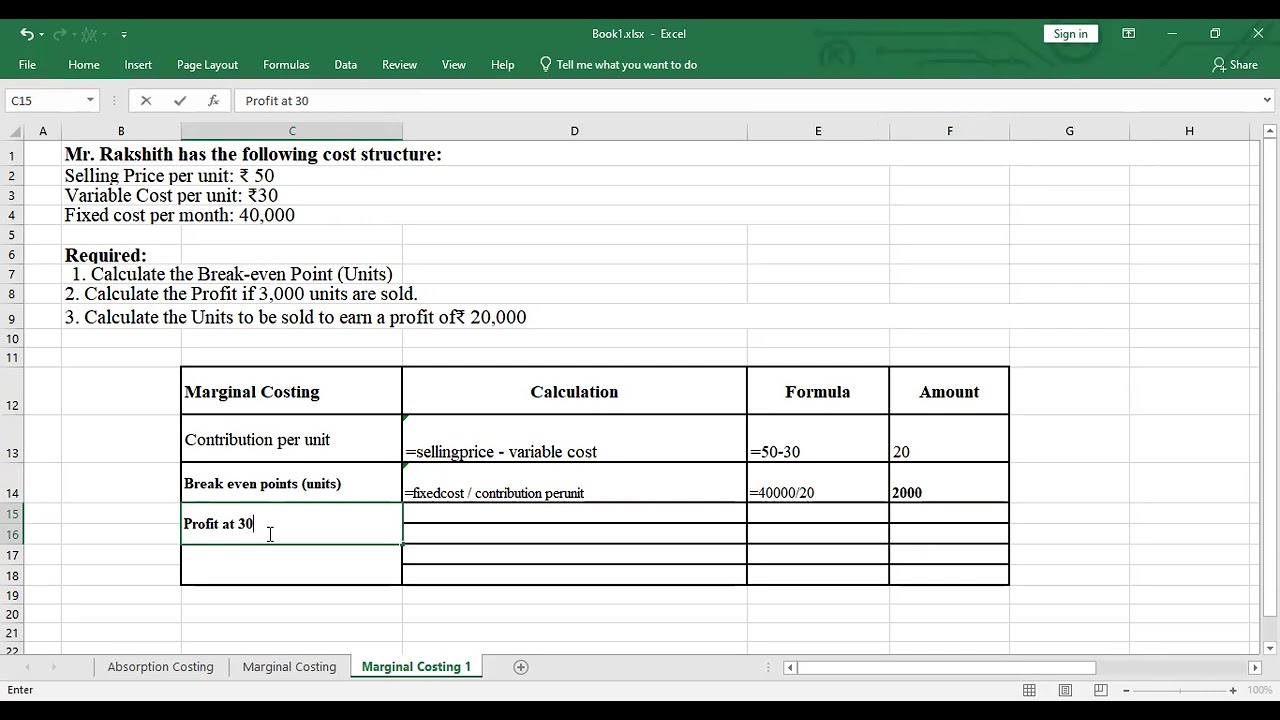Expand the Name Box dropdown arrow
Viewport: 1280px width, 720px height.
pos(90,101)
